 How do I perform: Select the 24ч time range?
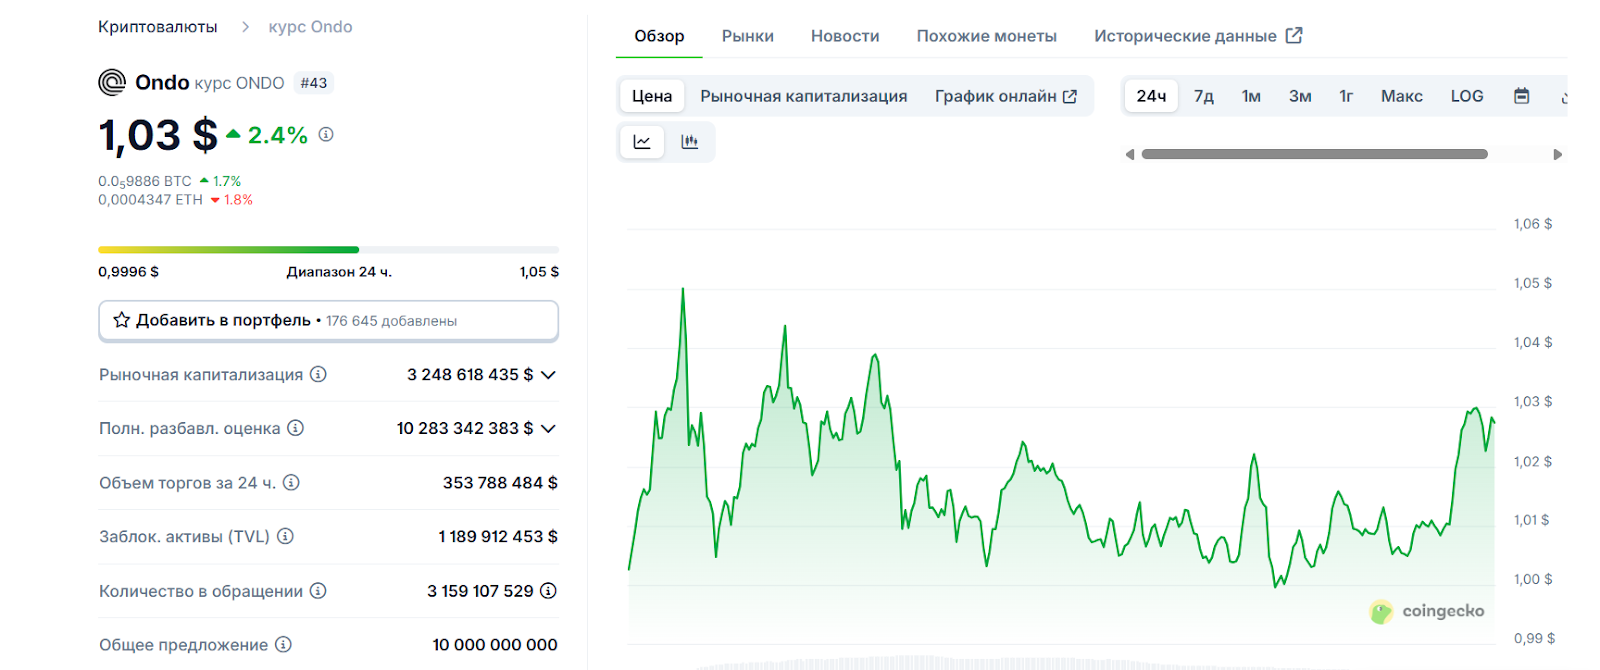[1151, 96]
